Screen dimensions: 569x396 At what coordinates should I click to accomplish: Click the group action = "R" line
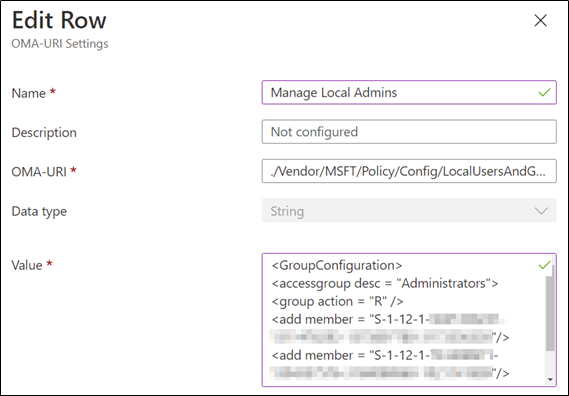point(337,301)
